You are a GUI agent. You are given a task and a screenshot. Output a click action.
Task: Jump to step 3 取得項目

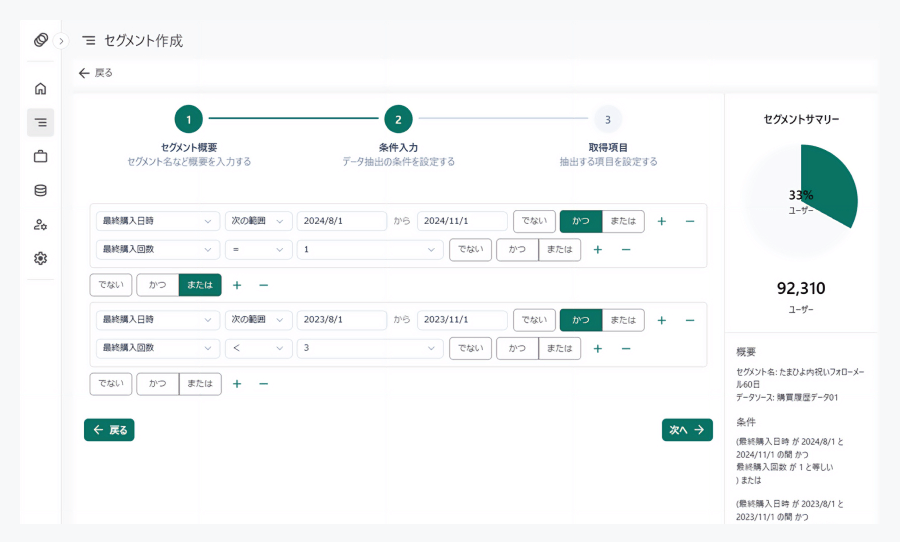607,120
